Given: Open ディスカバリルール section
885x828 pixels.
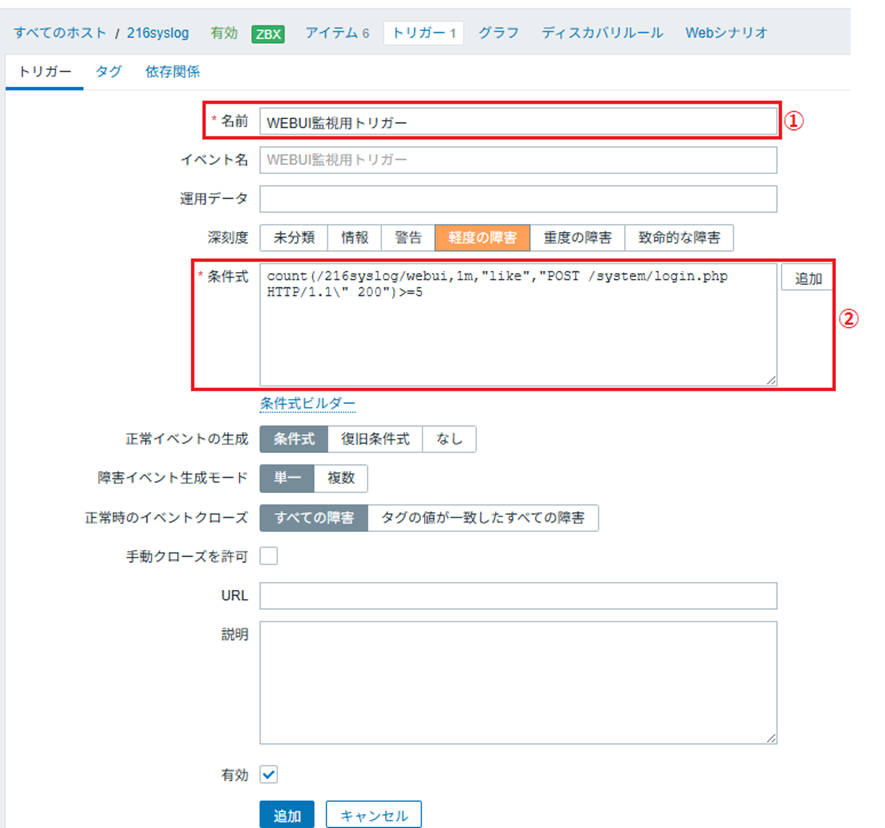Looking at the screenshot, I should tap(602, 33).
